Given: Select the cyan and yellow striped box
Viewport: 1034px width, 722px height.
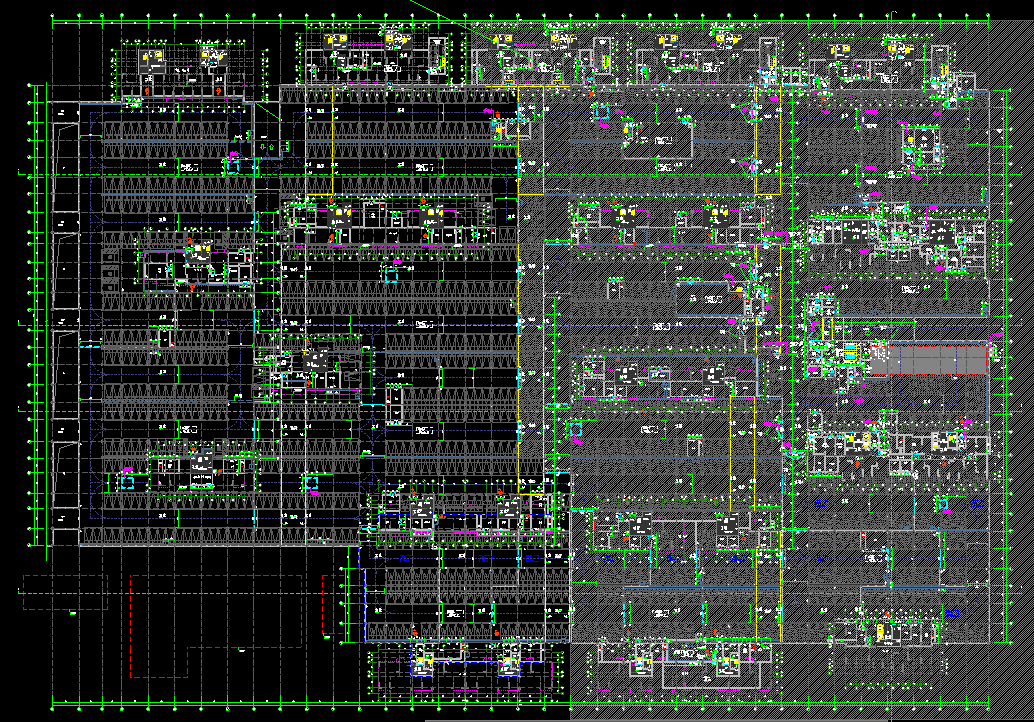Looking at the screenshot, I should click(850, 353).
